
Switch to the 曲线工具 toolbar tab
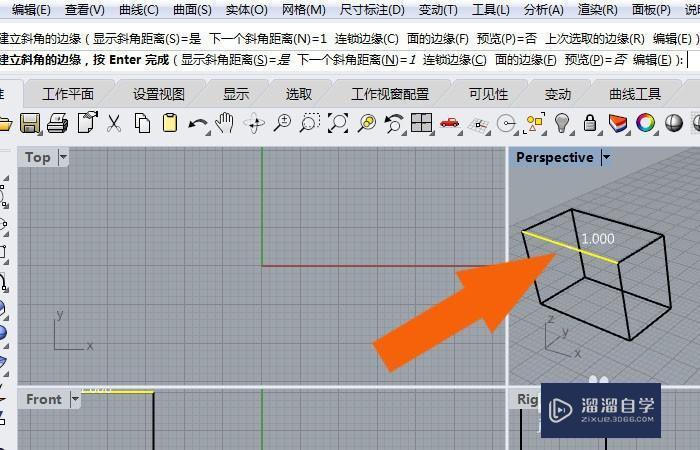(x=635, y=94)
